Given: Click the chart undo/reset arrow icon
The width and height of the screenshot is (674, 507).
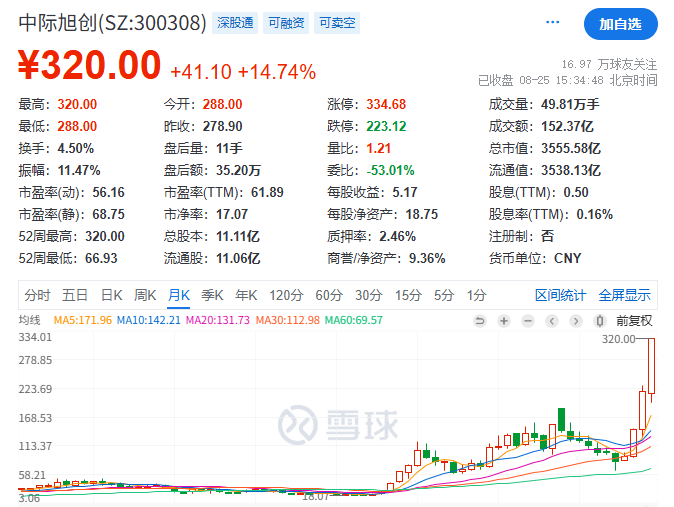Looking at the screenshot, I should click(x=480, y=321).
